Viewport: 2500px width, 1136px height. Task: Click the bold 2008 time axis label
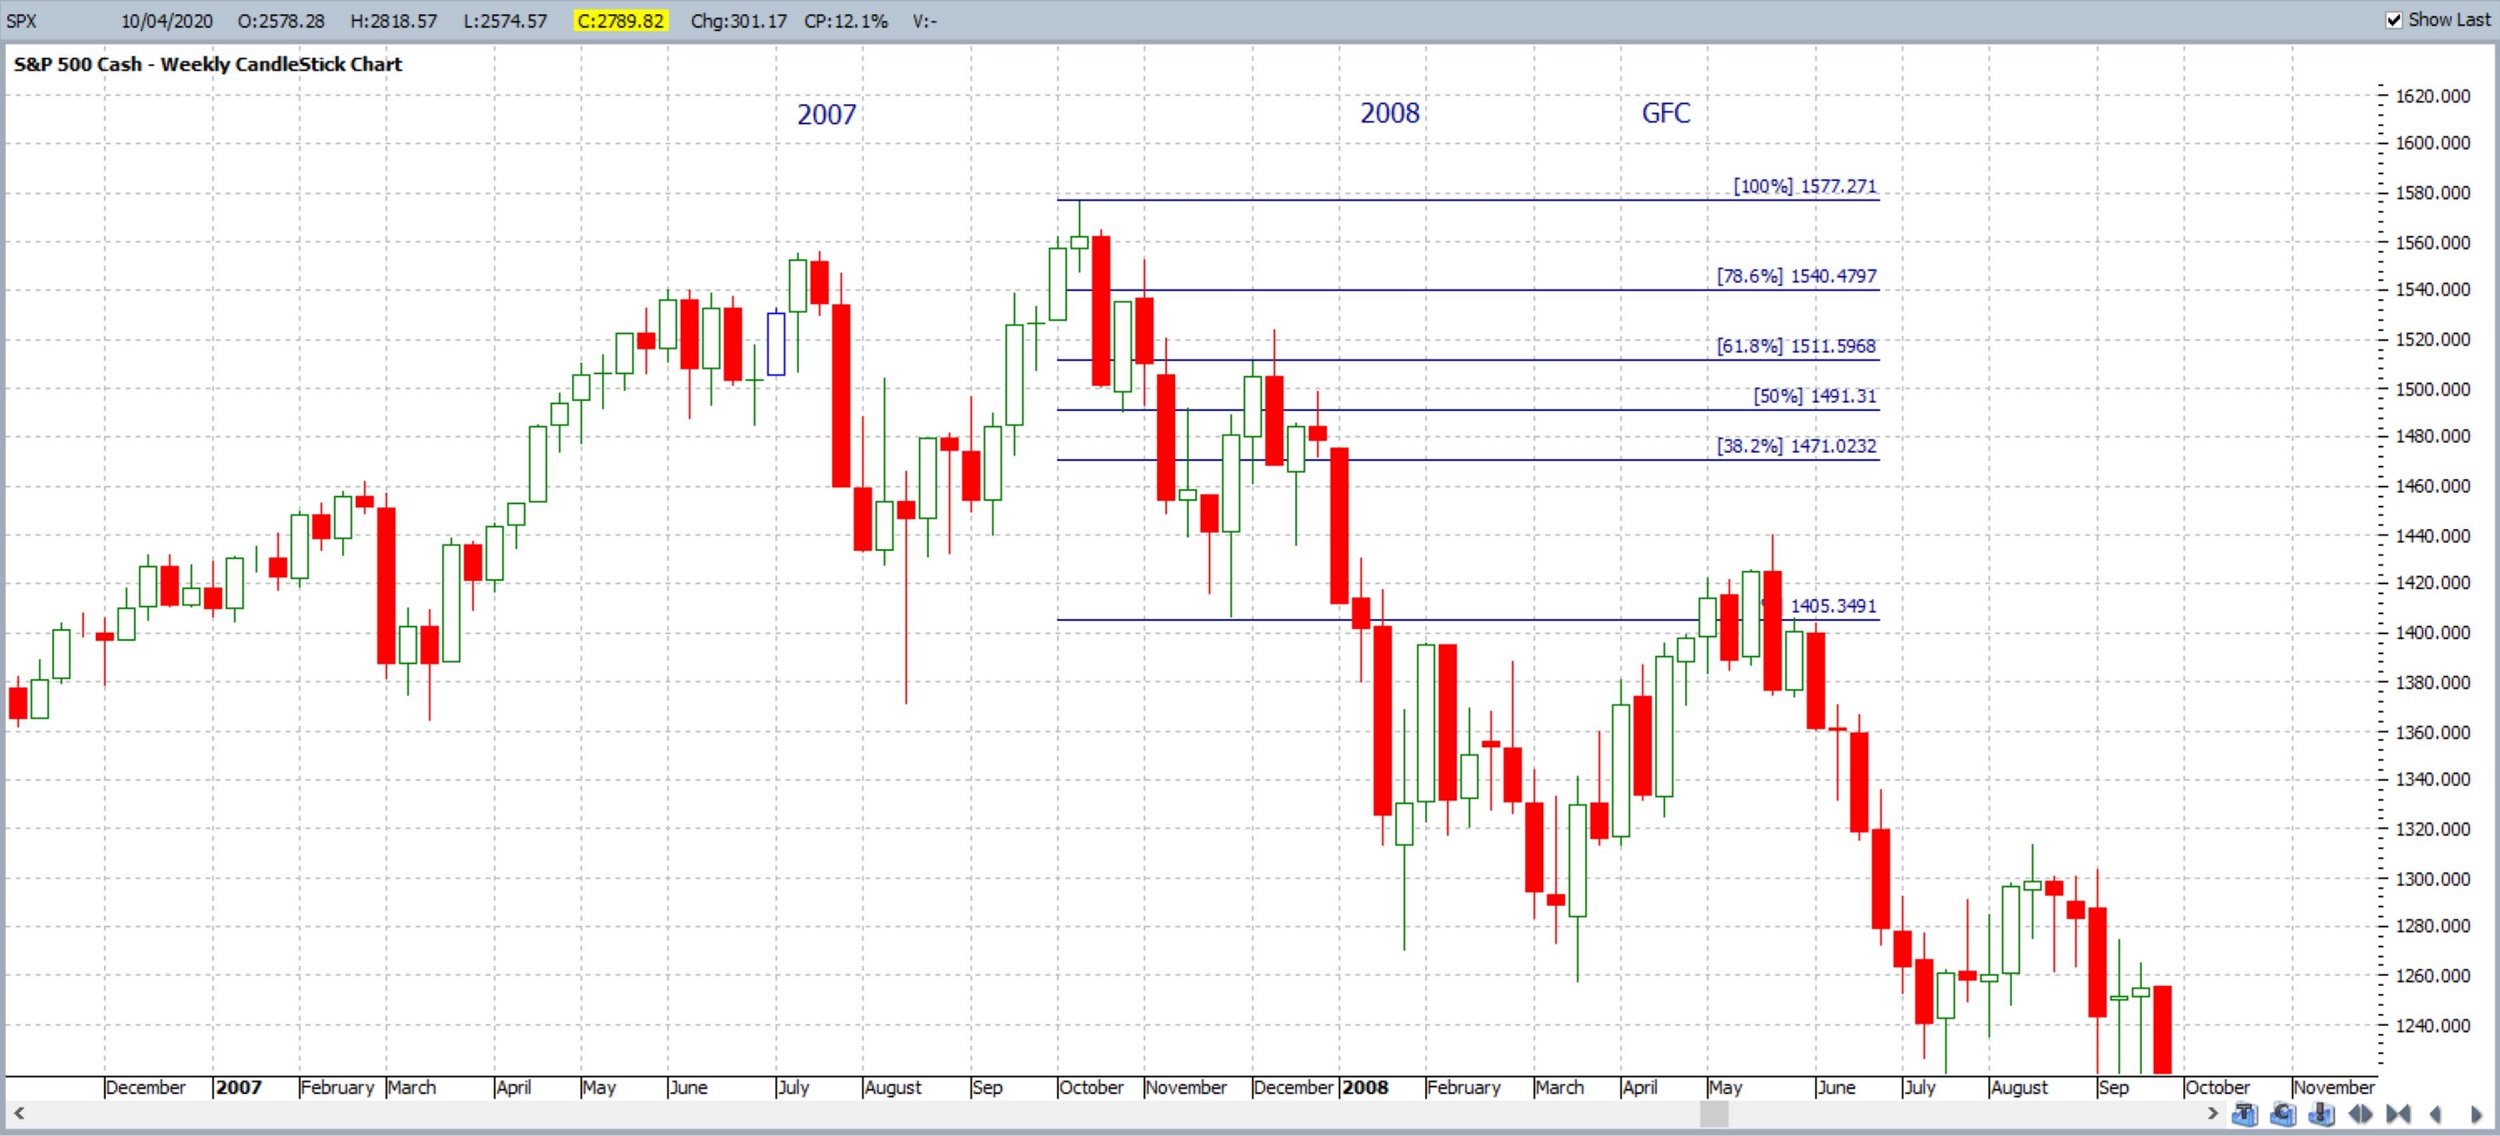point(1365,1087)
